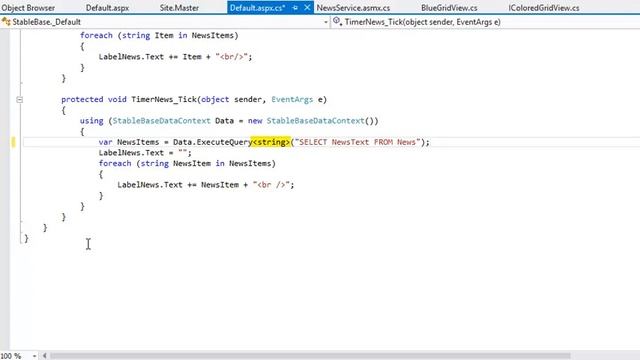Pin the Default.aspx.cs tab
640x360 pixels.
pyautogui.click(x=295, y=8)
